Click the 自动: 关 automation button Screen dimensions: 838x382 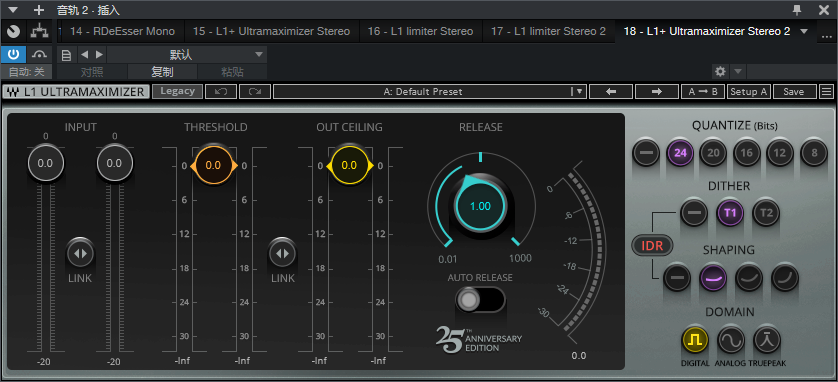[26, 72]
